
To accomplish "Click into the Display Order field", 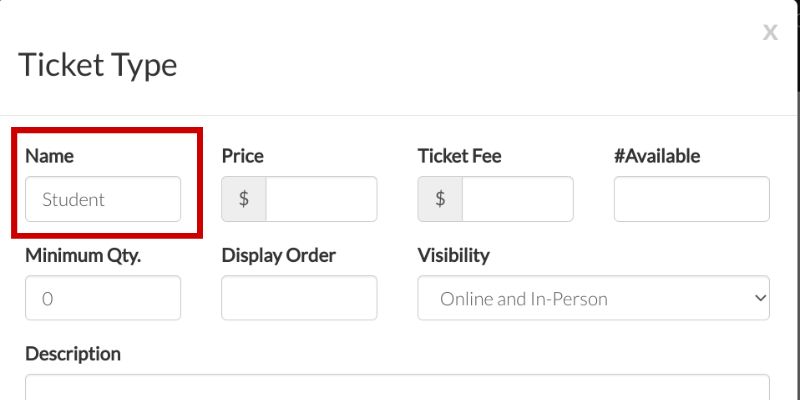I will click(x=299, y=298).
